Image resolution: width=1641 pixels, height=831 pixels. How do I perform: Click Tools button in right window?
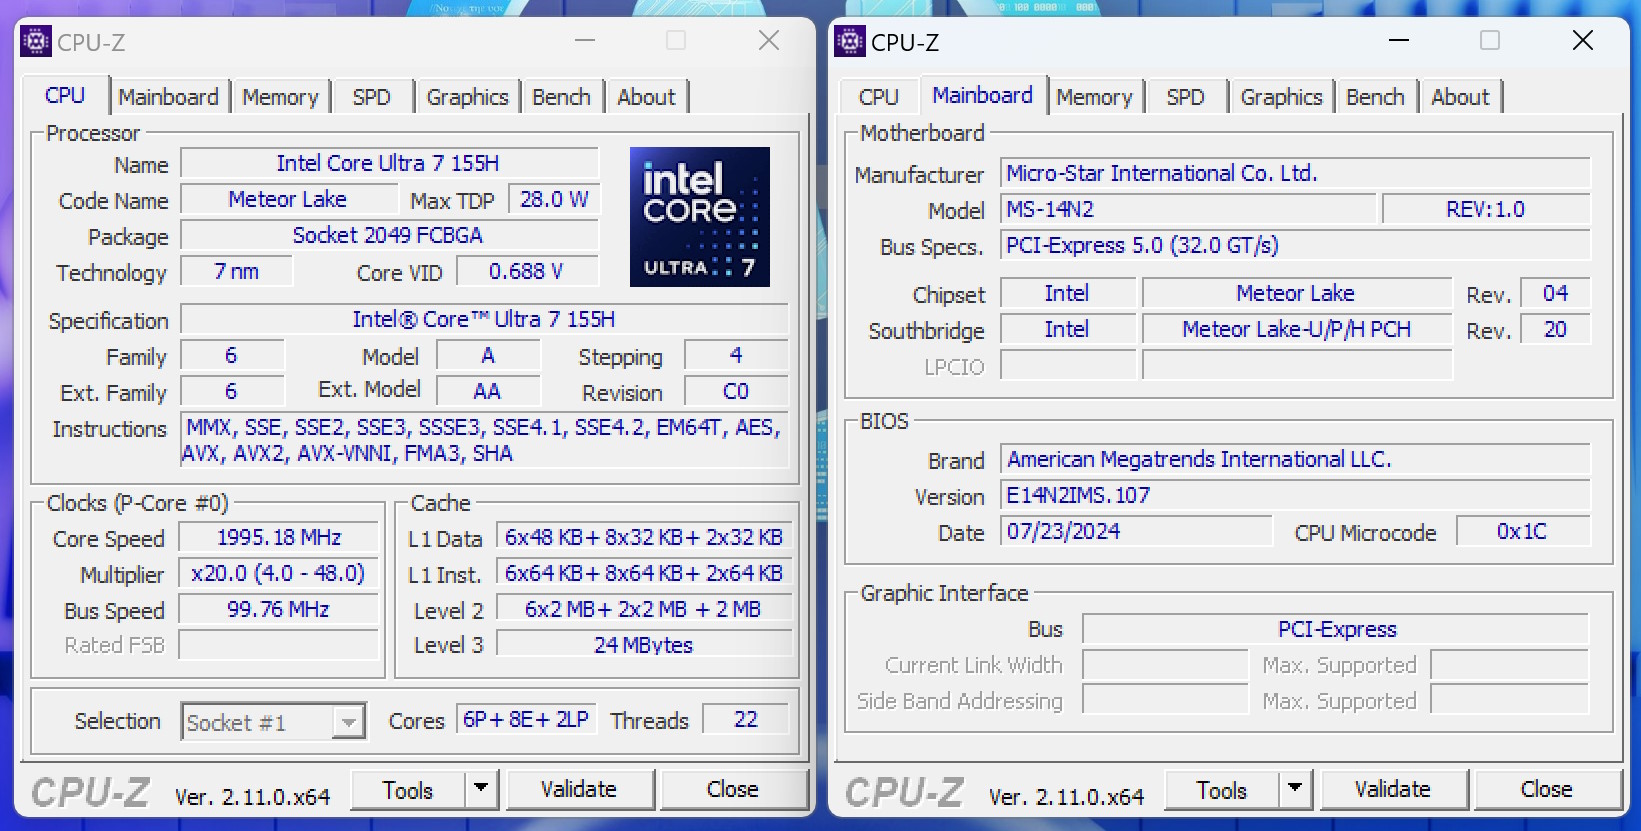(1222, 790)
